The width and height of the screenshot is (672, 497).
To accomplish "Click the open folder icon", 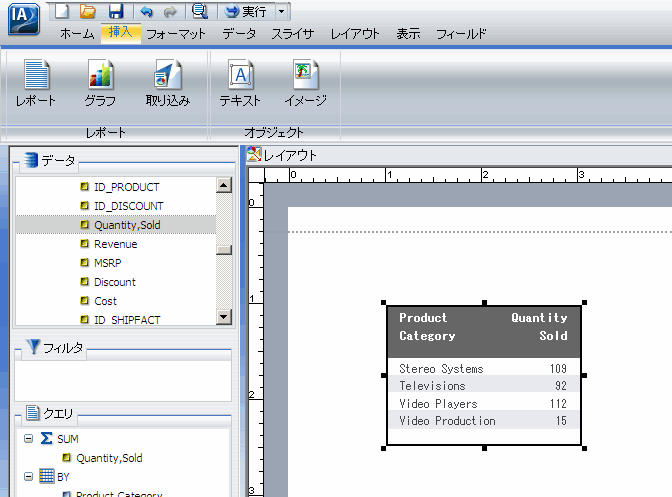I will point(88,11).
